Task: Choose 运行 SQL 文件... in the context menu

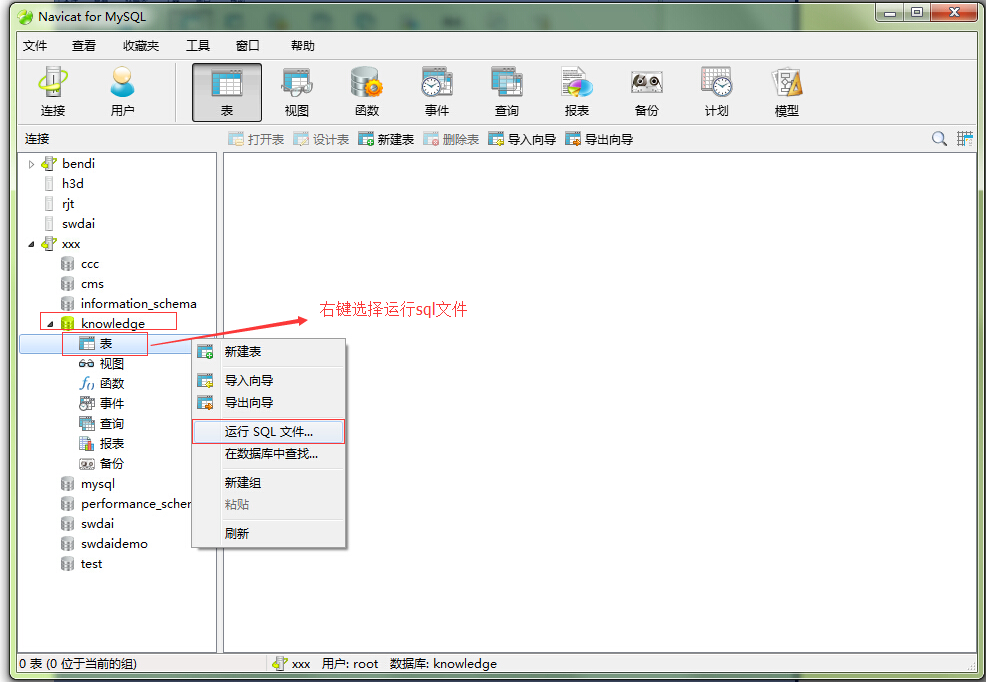Action: pyautogui.click(x=269, y=432)
